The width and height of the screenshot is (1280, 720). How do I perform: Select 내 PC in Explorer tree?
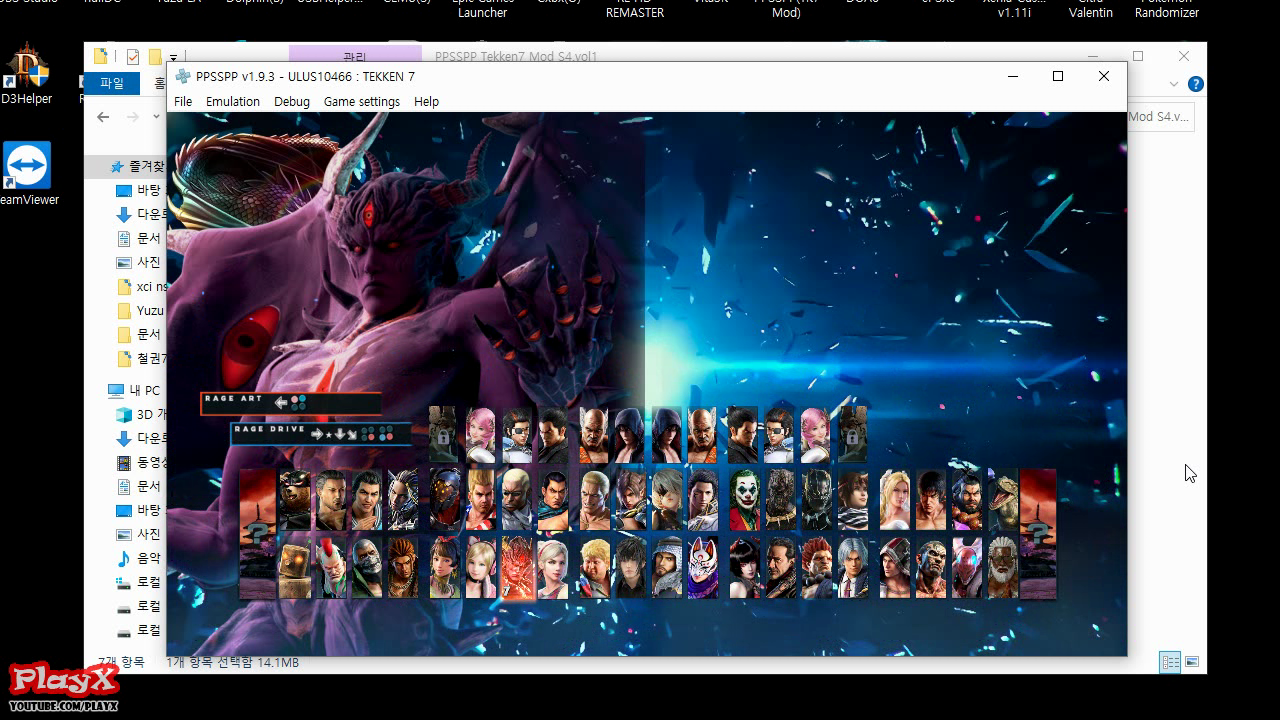[x=134, y=390]
